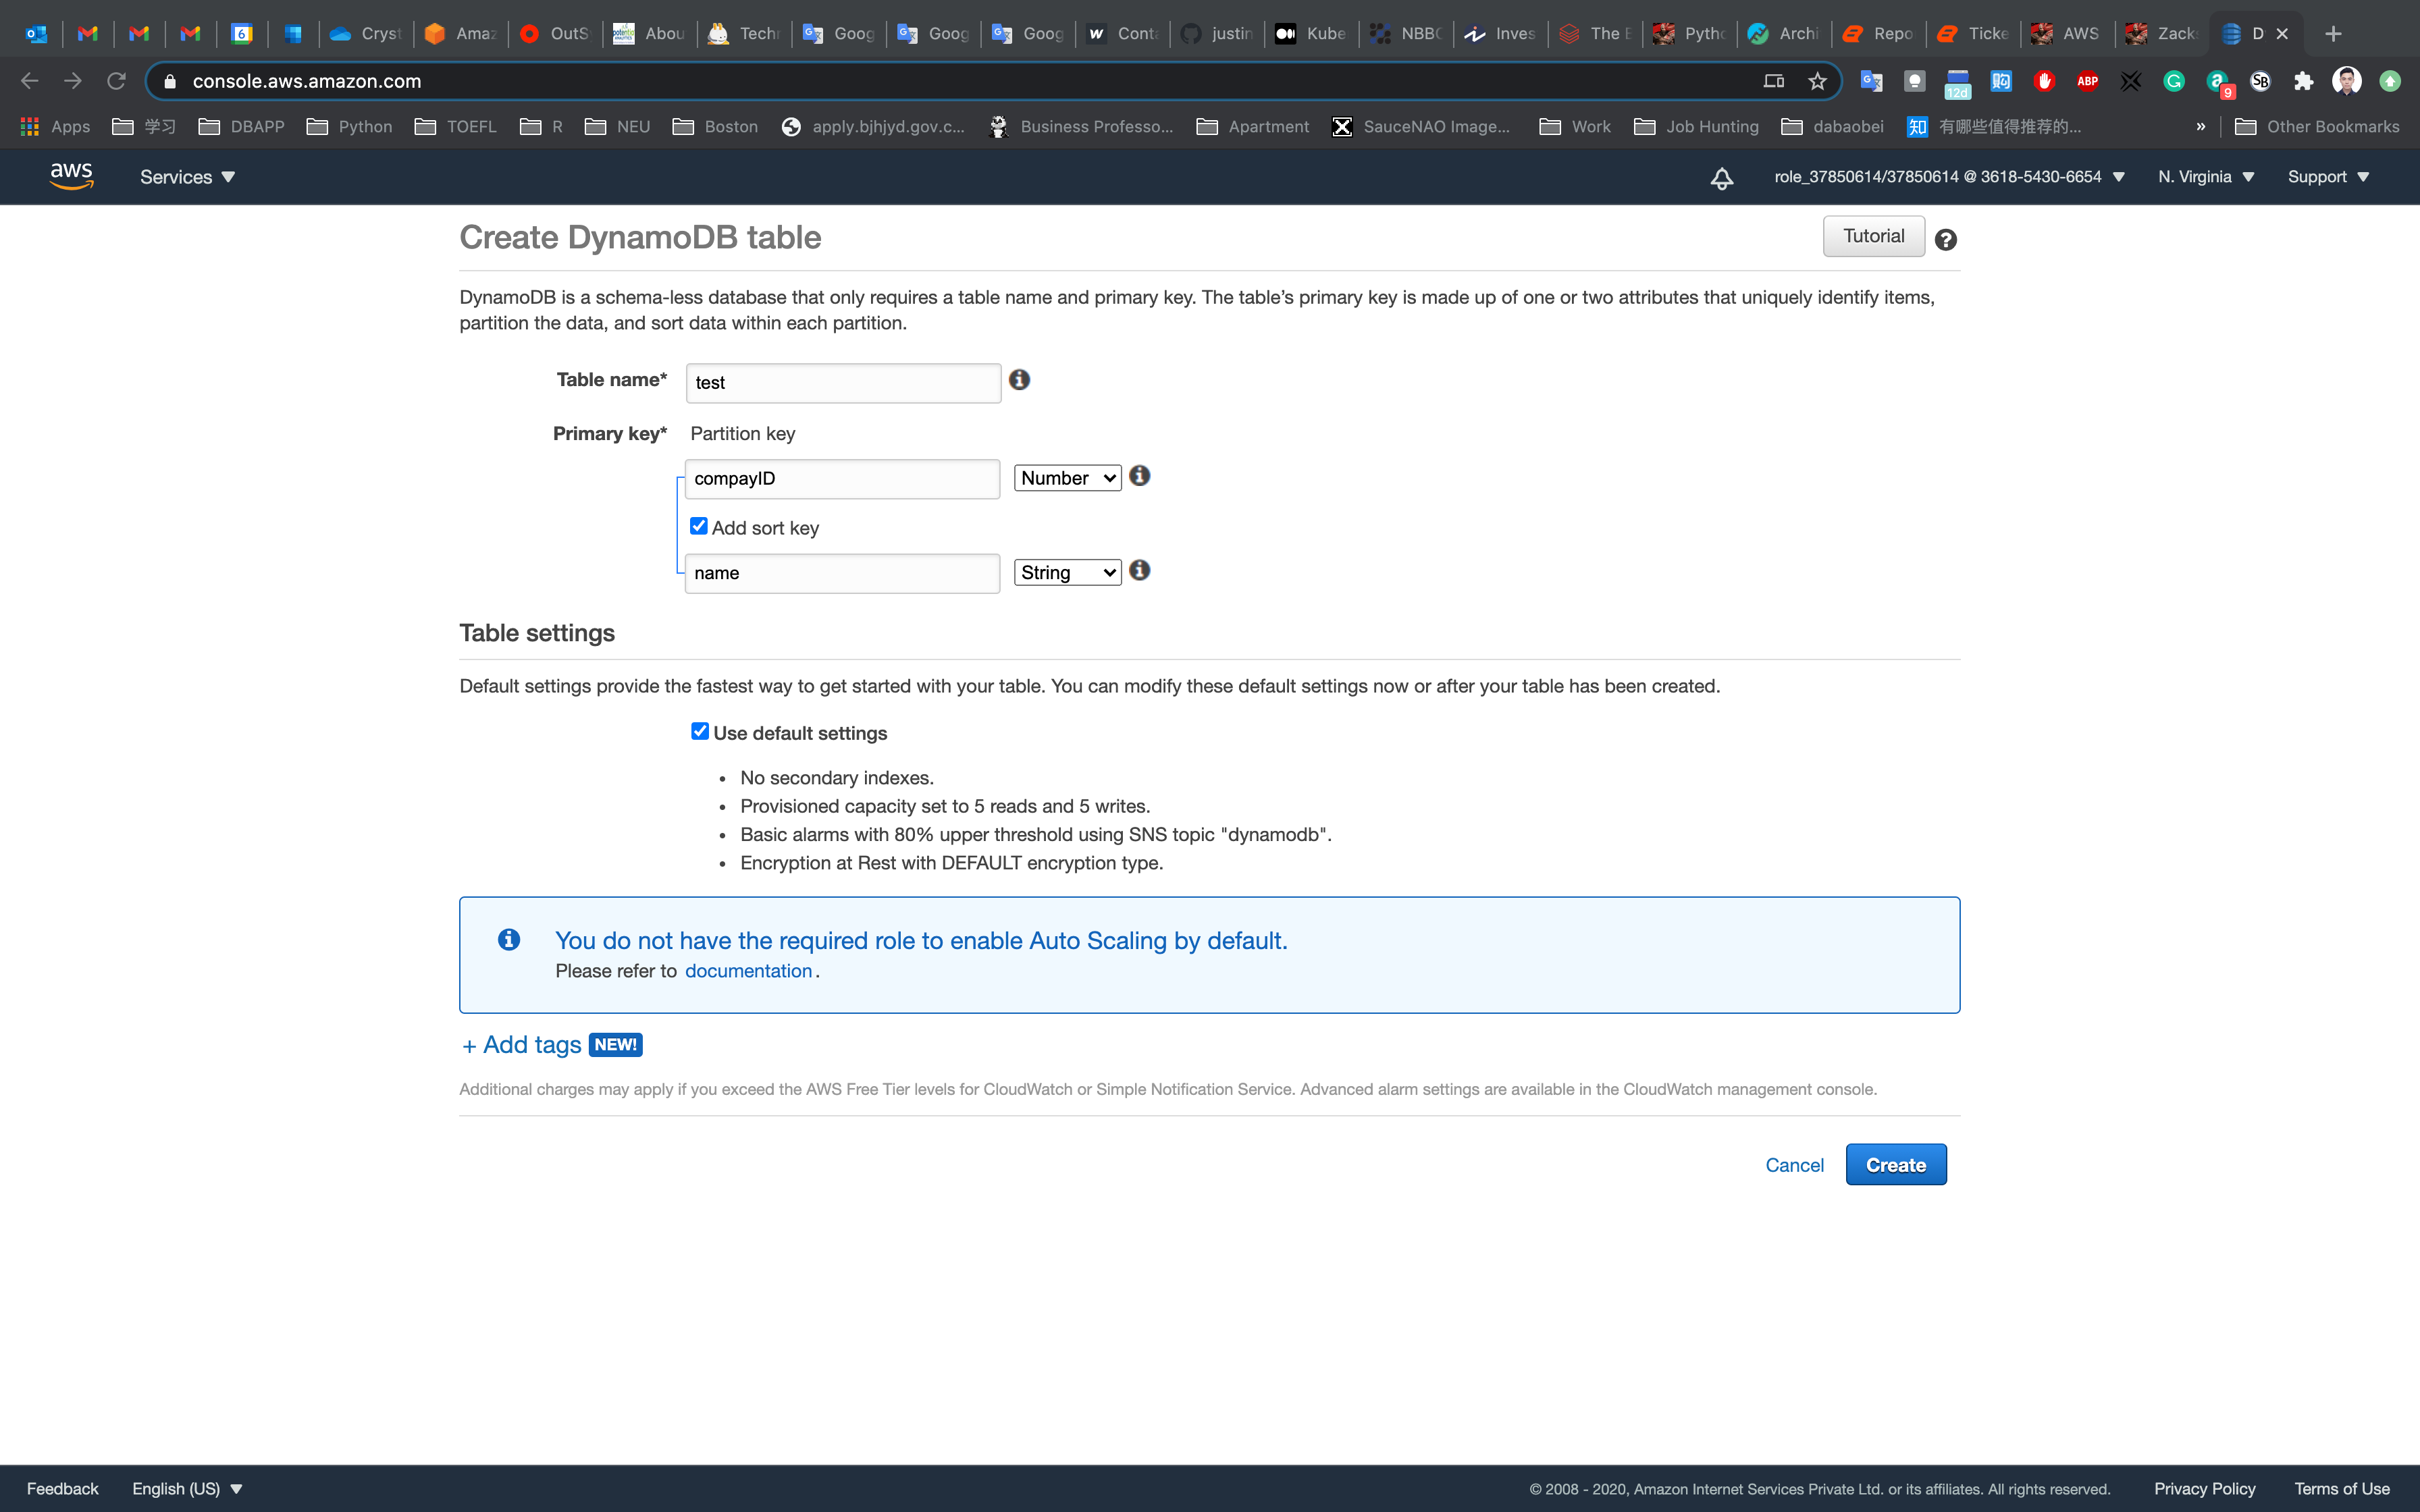Expand the Add tags section
The image size is (2420, 1512).
[522, 1045]
